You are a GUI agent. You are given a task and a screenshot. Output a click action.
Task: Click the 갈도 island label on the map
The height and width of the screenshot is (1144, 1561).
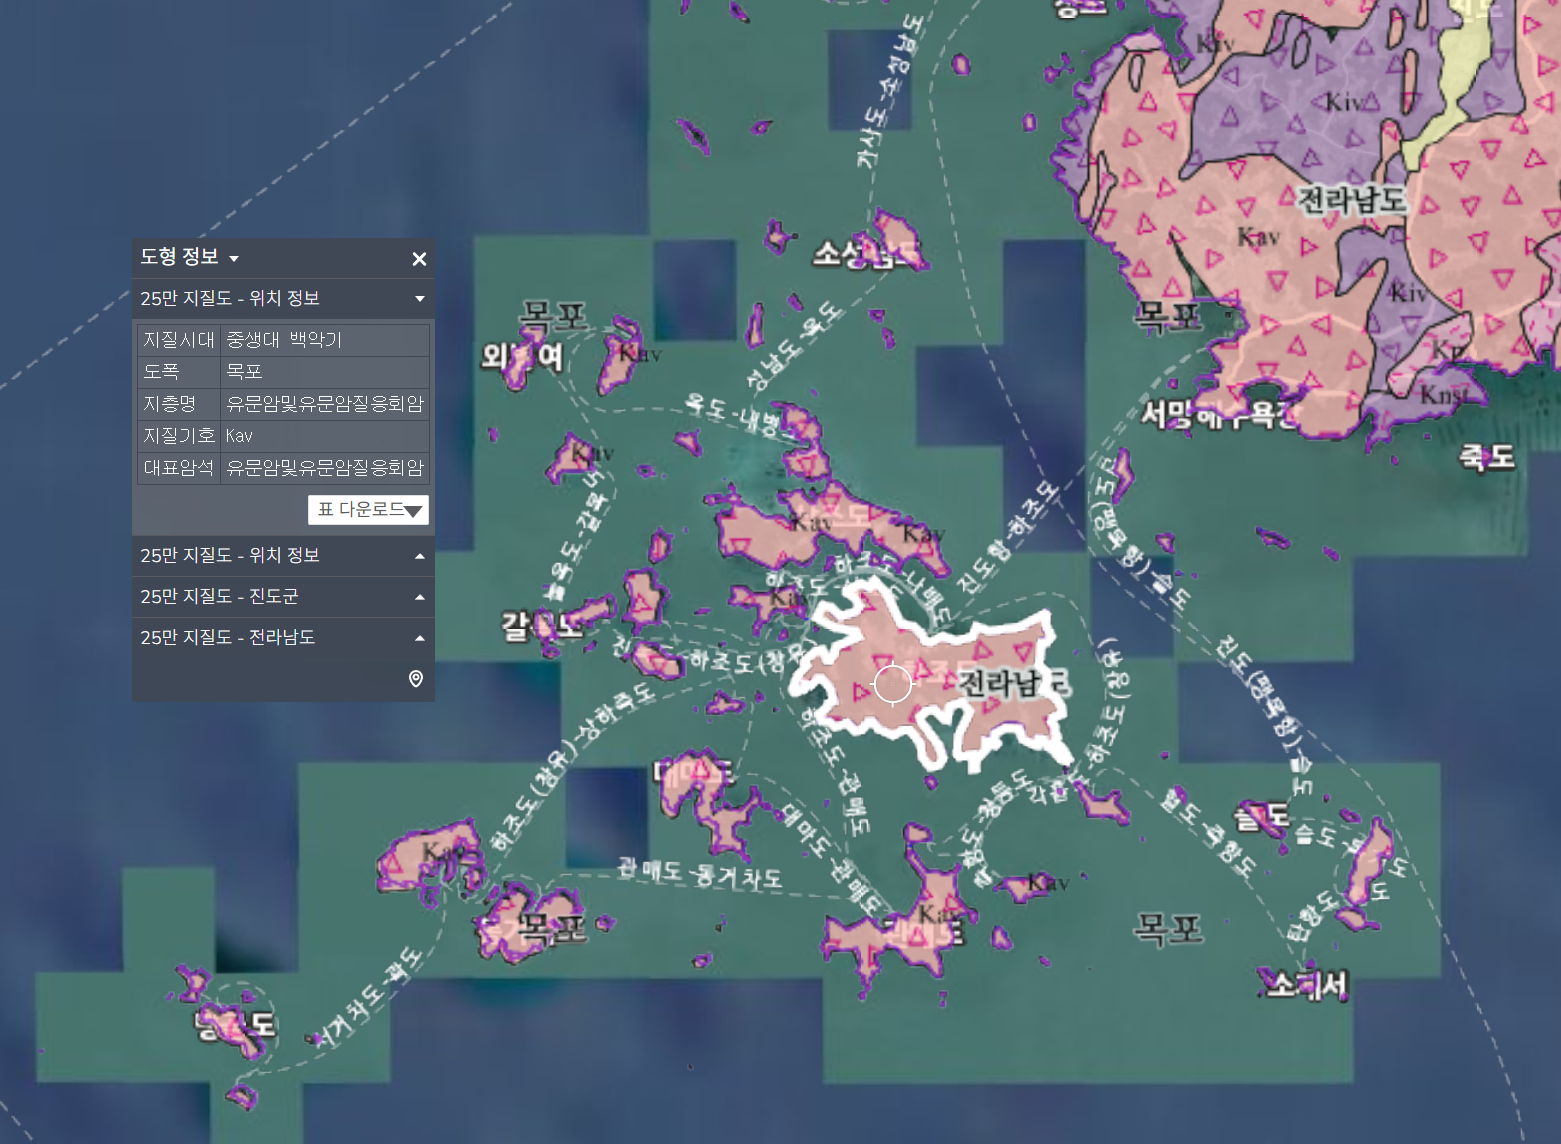click(542, 626)
